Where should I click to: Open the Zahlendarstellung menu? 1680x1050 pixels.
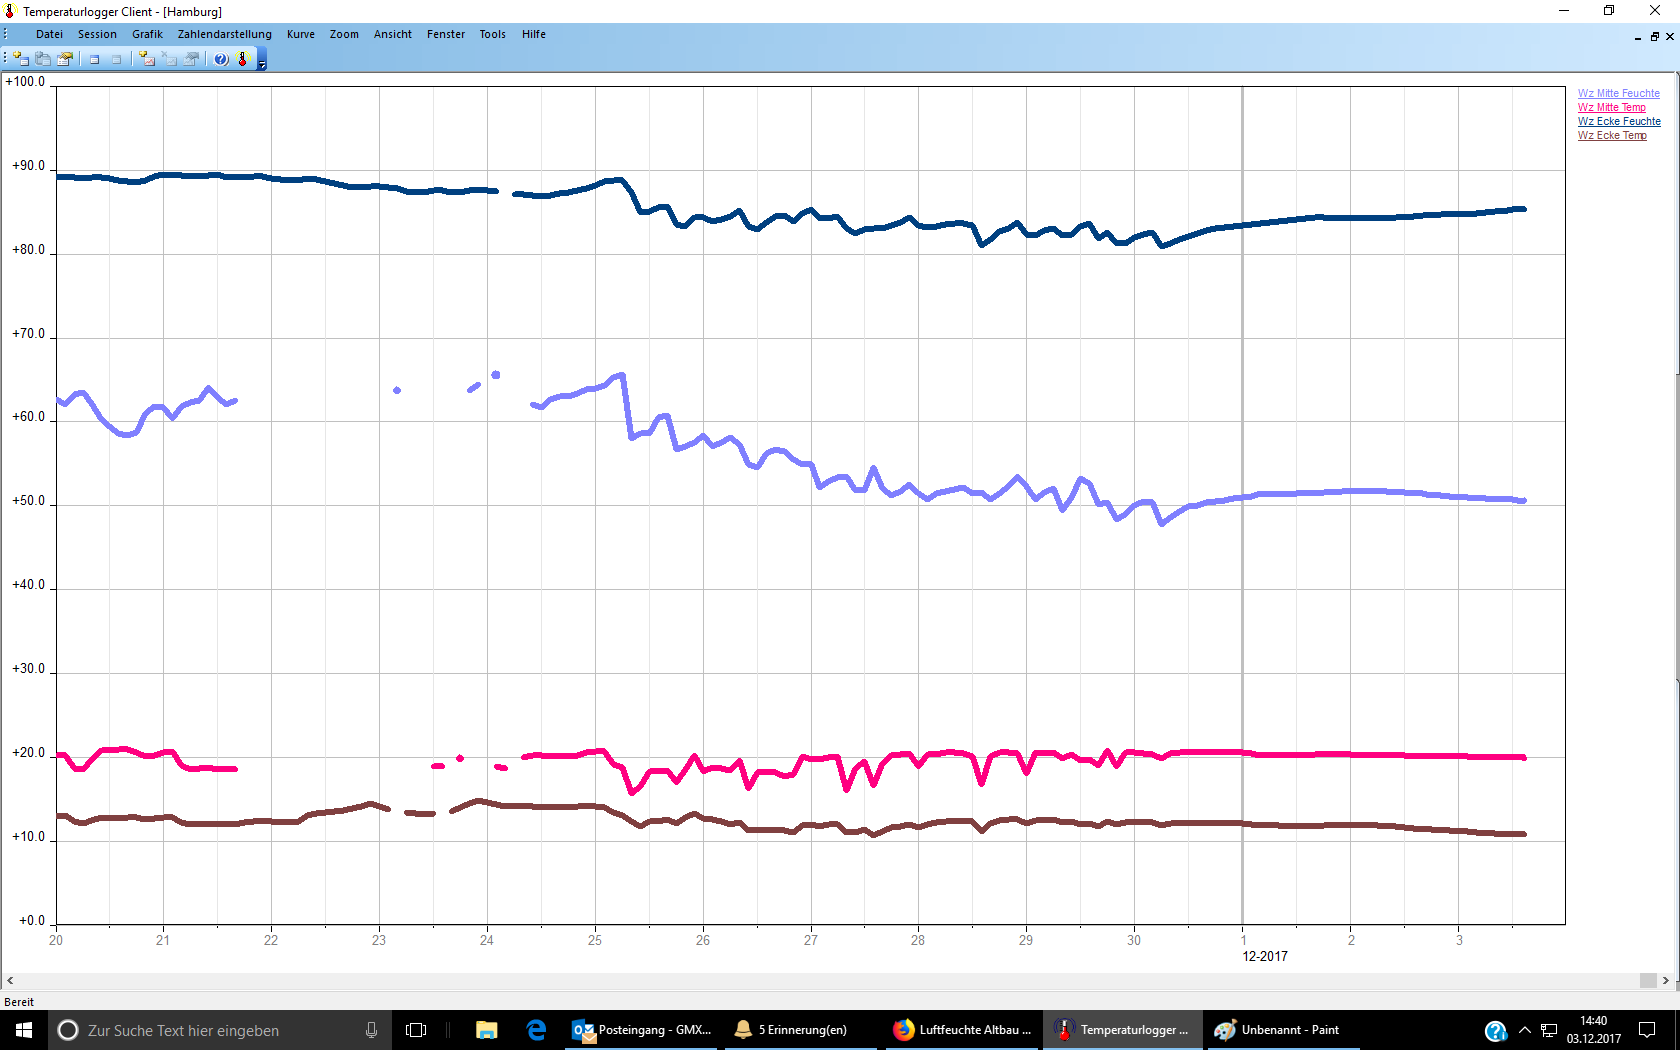(224, 34)
